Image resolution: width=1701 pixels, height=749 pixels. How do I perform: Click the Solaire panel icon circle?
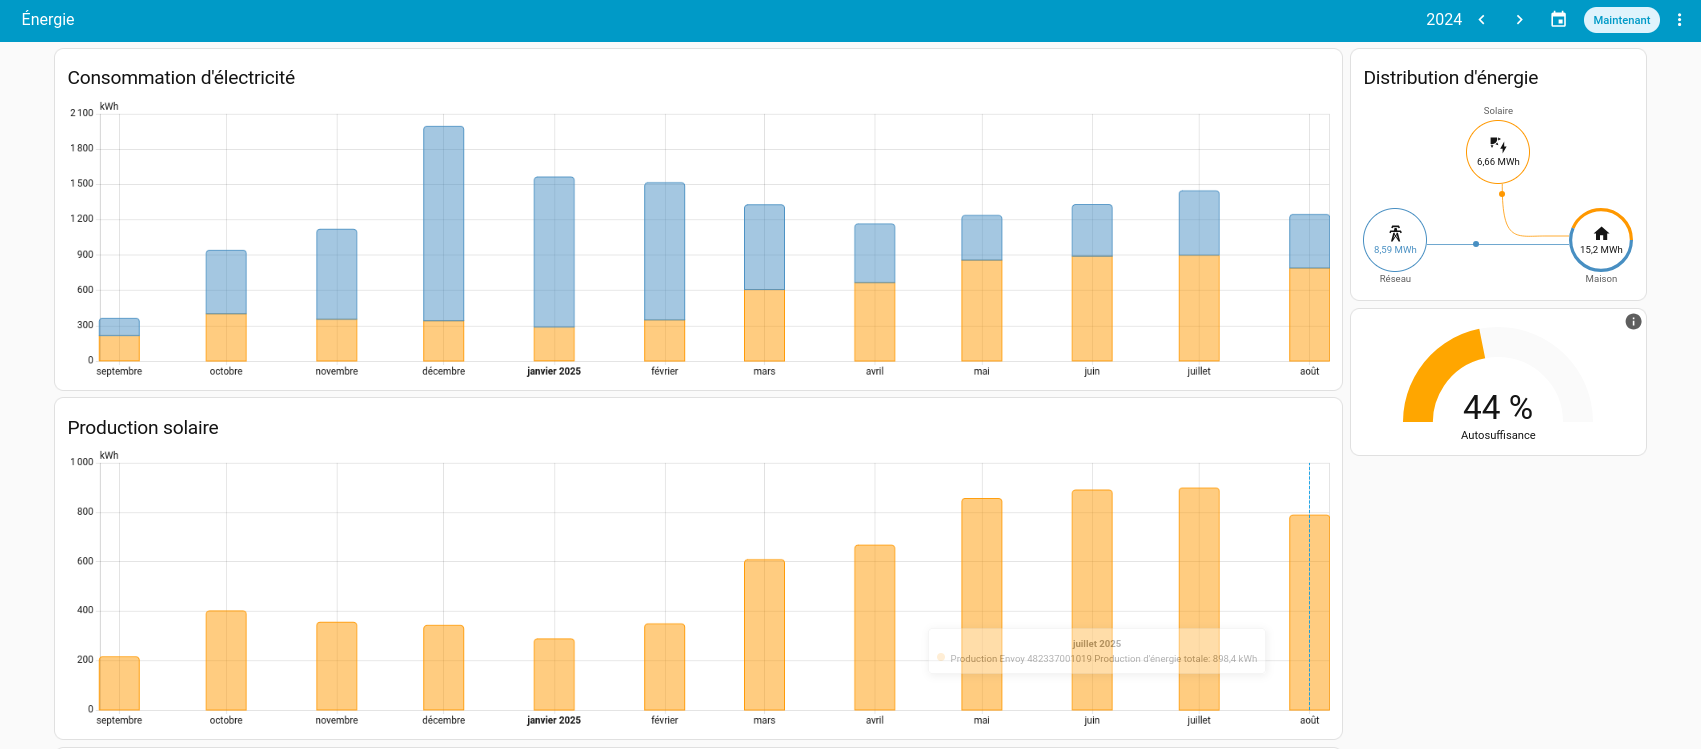(x=1497, y=151)
